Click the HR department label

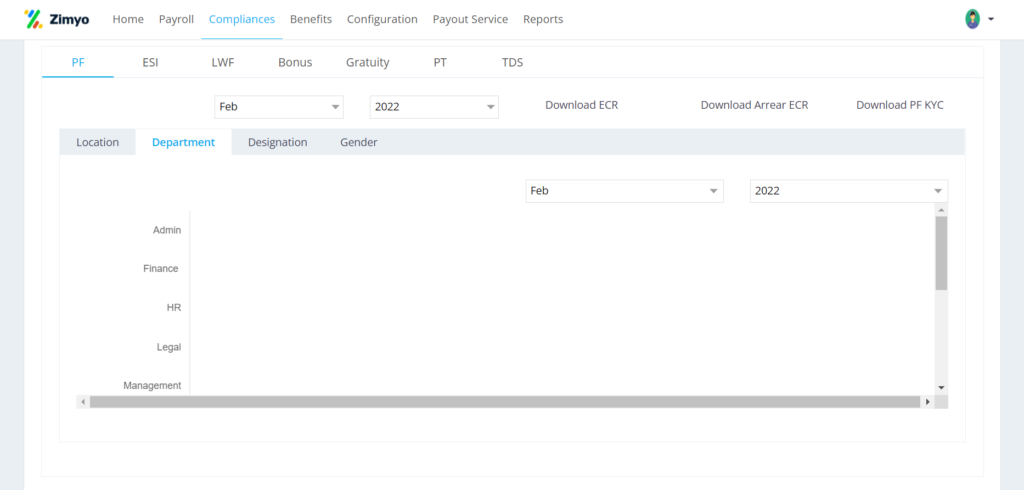click(x=174, y=307)
